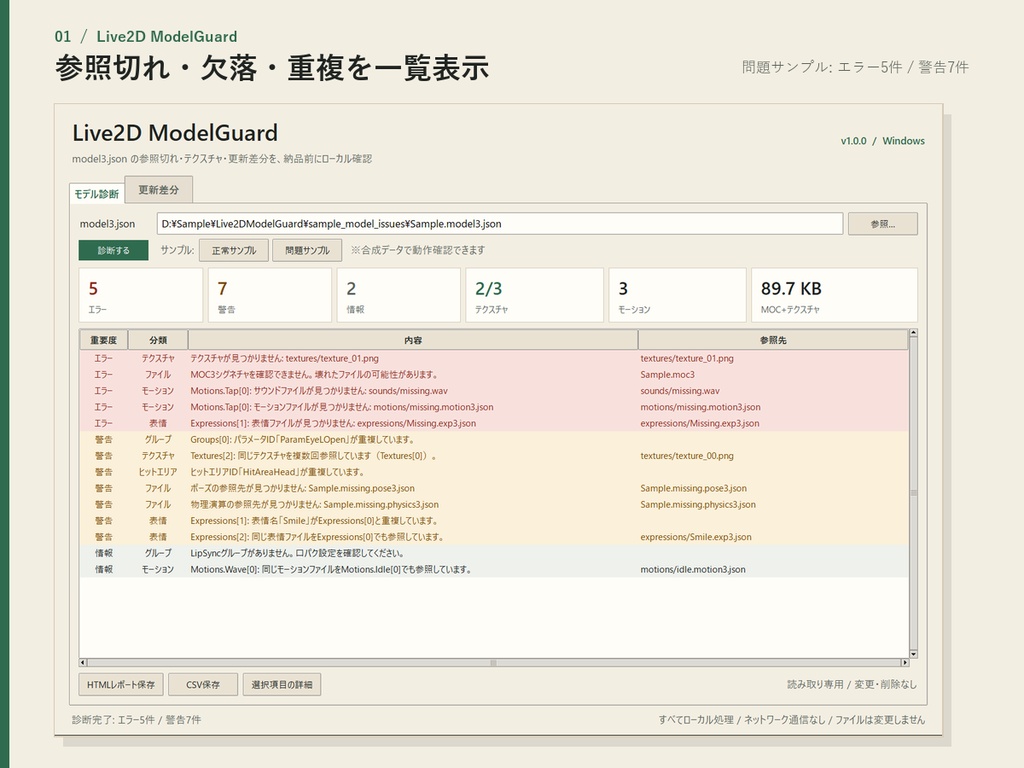This screenshot has width=1024, height=768.
Task: Load the 正常サンプル sample
Action: 234,250
